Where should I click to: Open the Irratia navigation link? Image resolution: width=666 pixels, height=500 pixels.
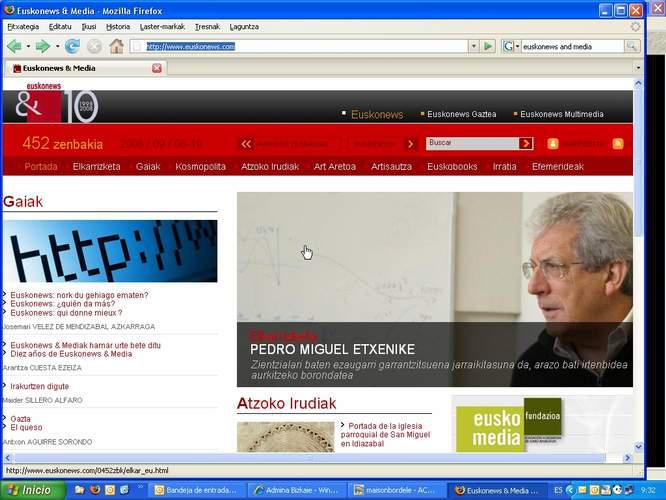[x=505, y=167]
